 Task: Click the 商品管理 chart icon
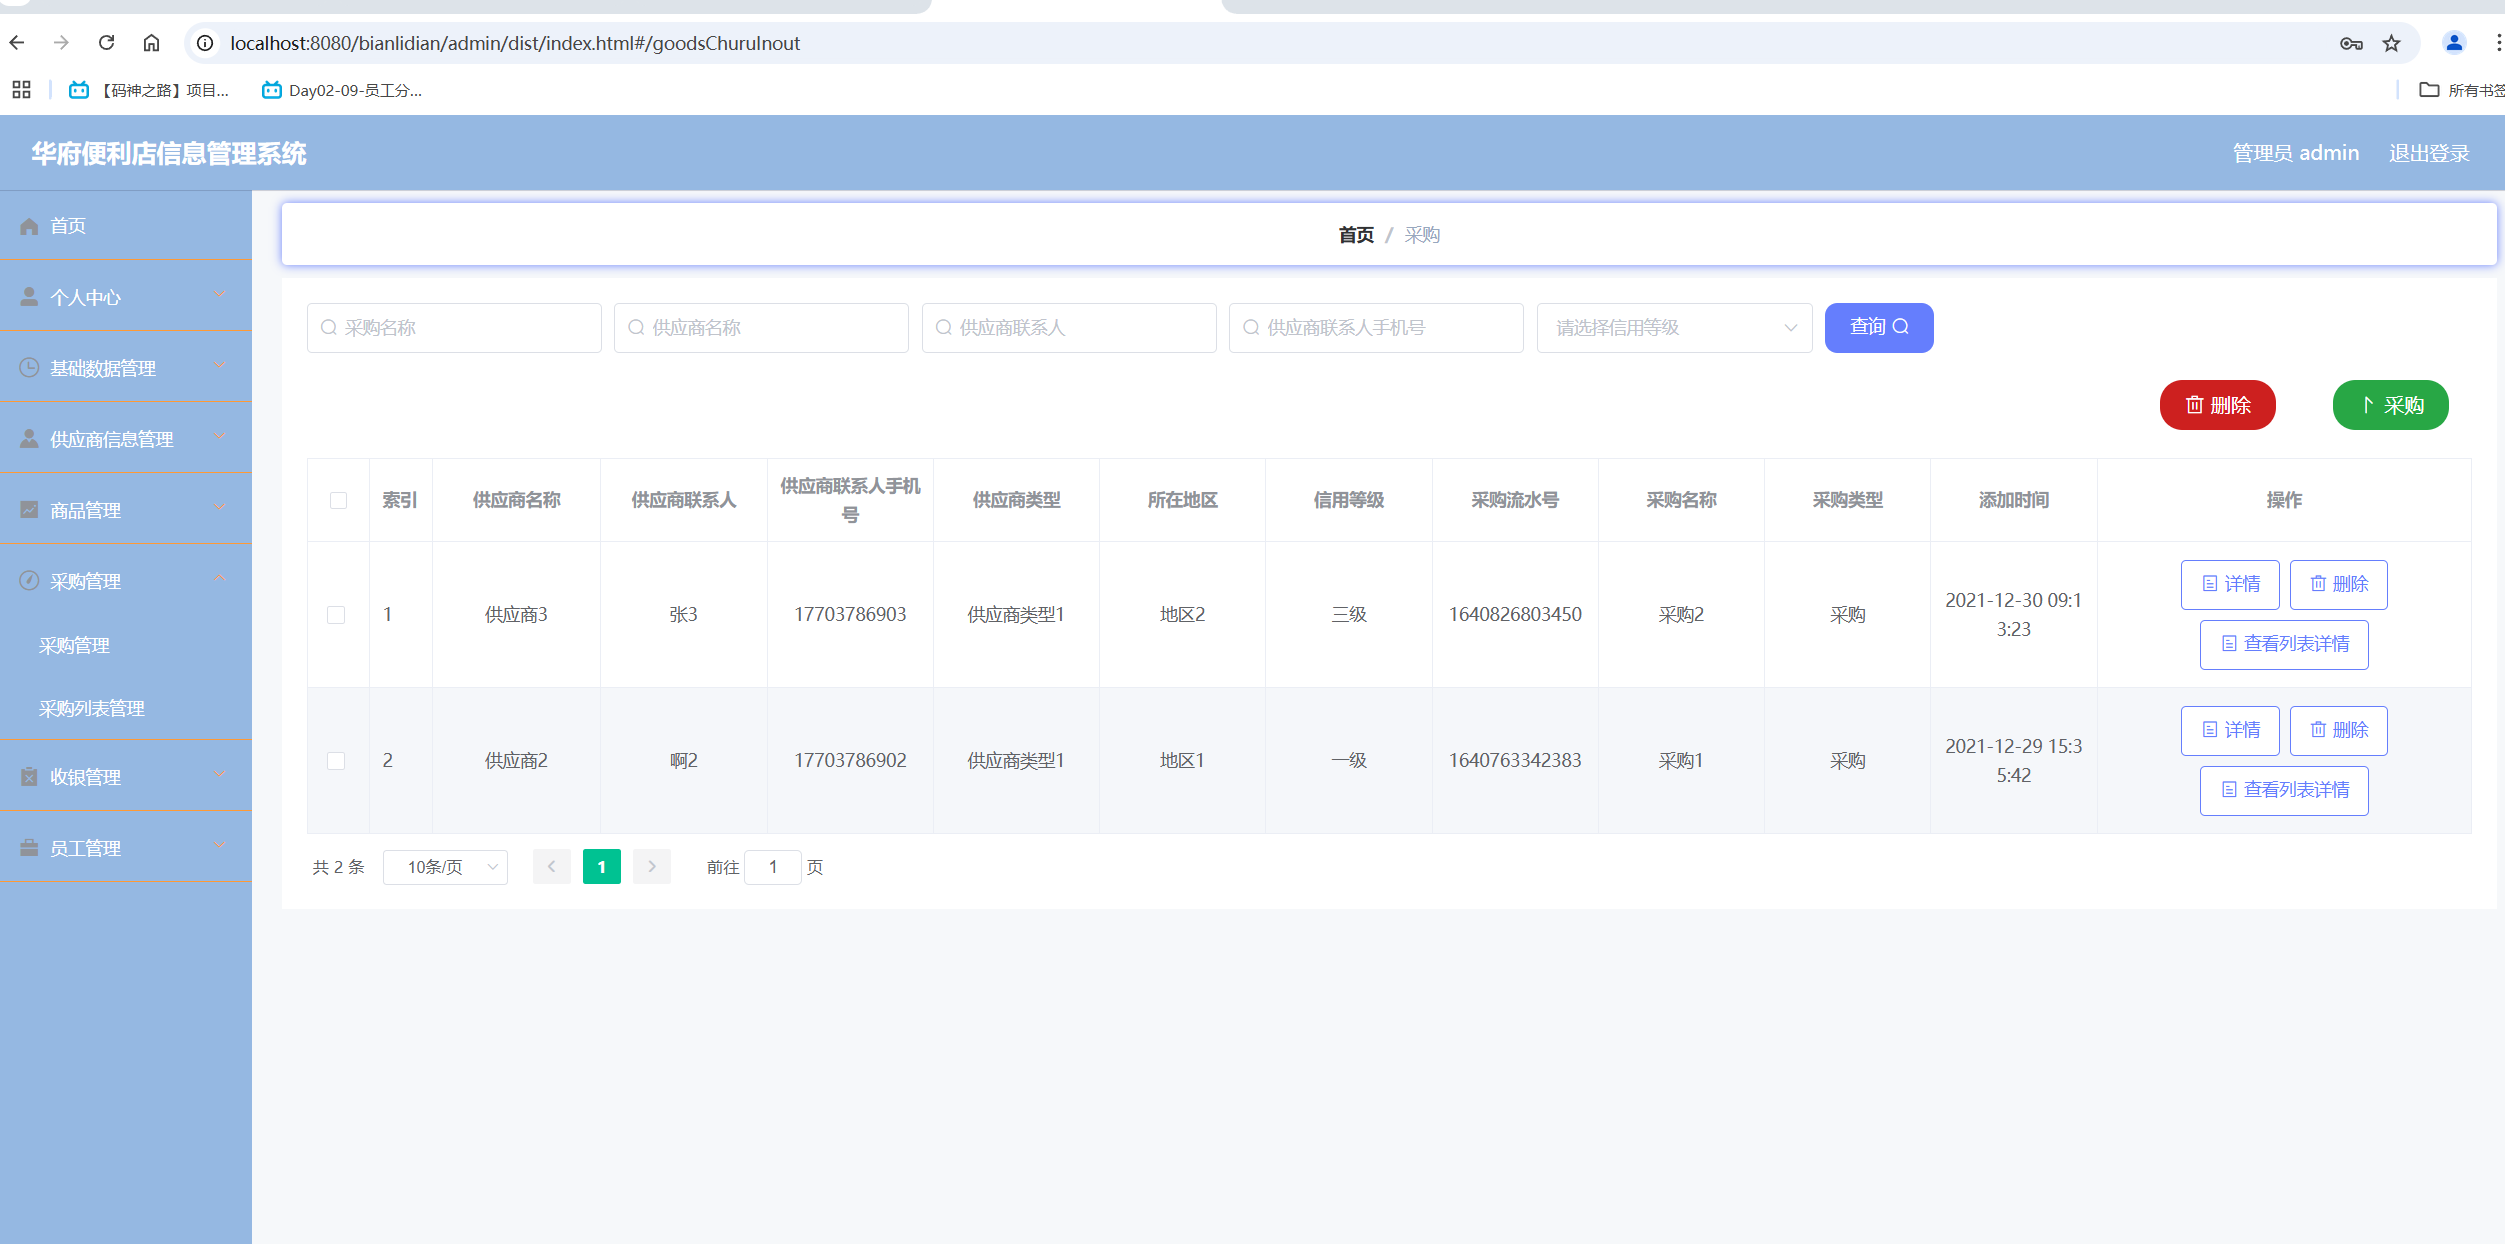click(x=29, y=510)
